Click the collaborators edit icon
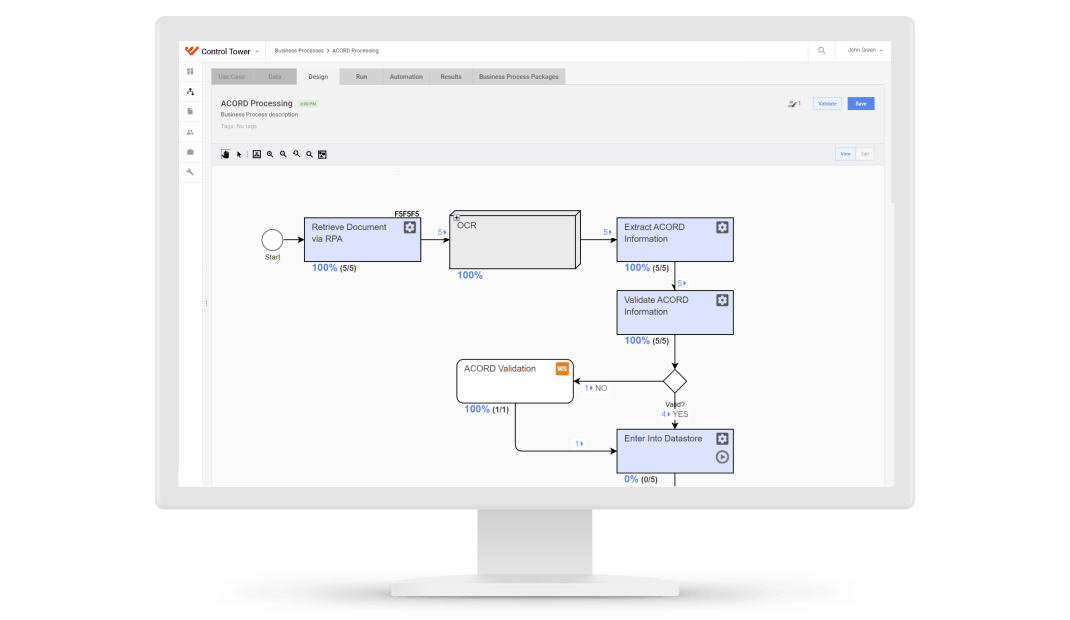Screen dimensions: 1070x620 click(x=794, y=104)
